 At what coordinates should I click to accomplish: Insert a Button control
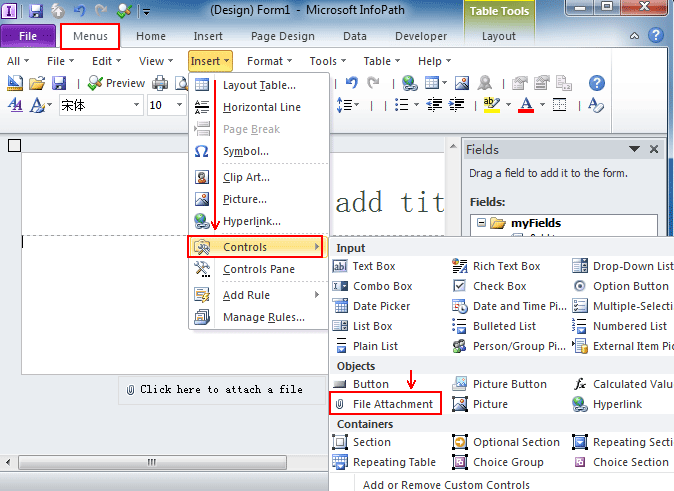(x=361, y=384)
